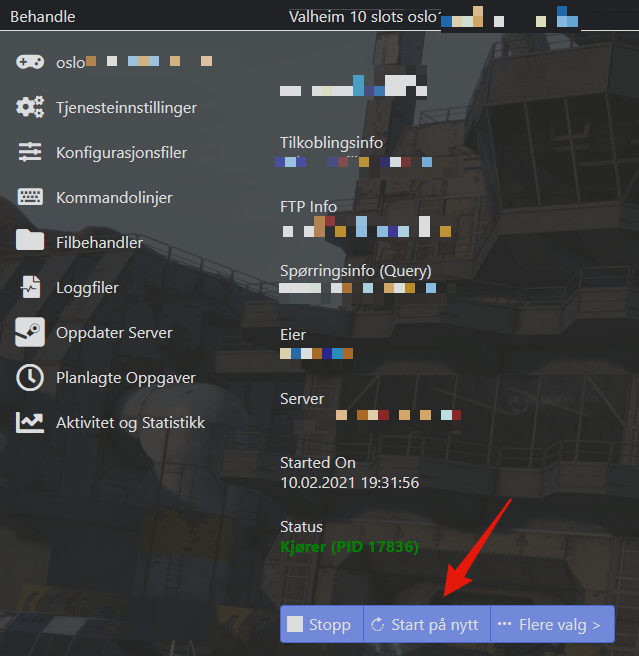The width and height of the screenshot is (639, 656).
Task: Select the oslo service name entry
Action: [134, 62]
